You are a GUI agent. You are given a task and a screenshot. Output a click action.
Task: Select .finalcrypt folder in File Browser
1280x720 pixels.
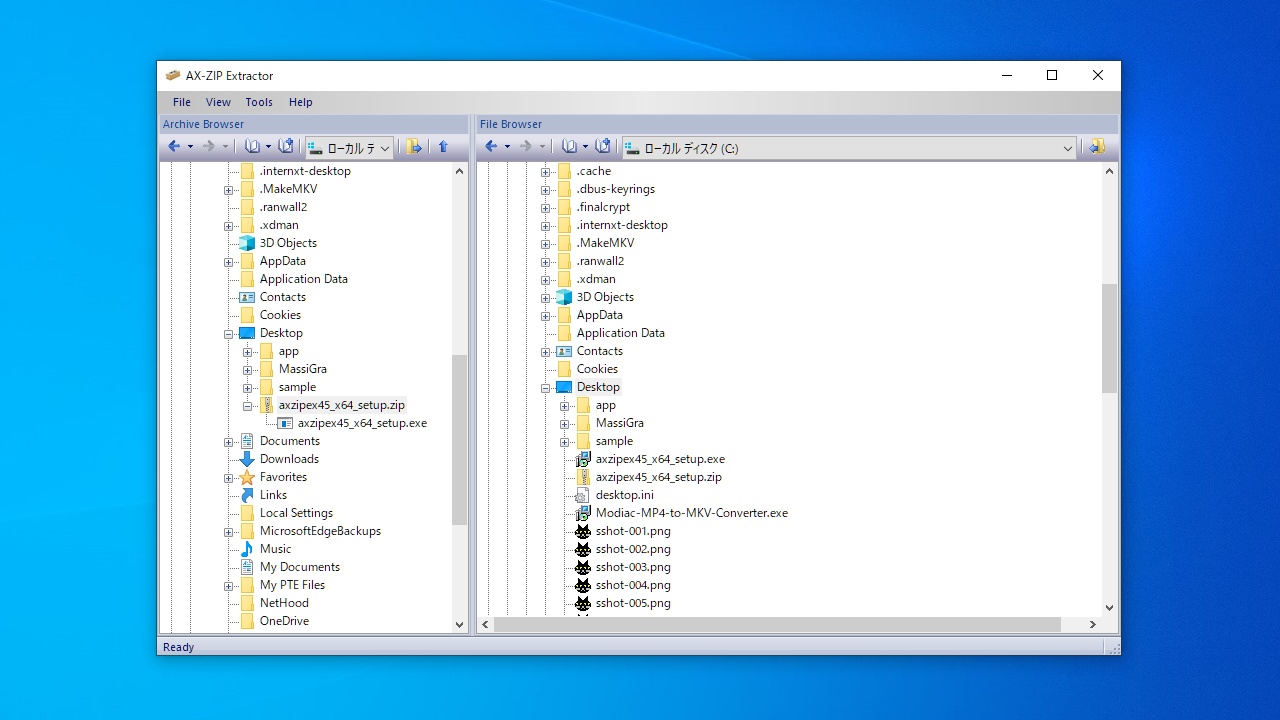tap(603, 207)
